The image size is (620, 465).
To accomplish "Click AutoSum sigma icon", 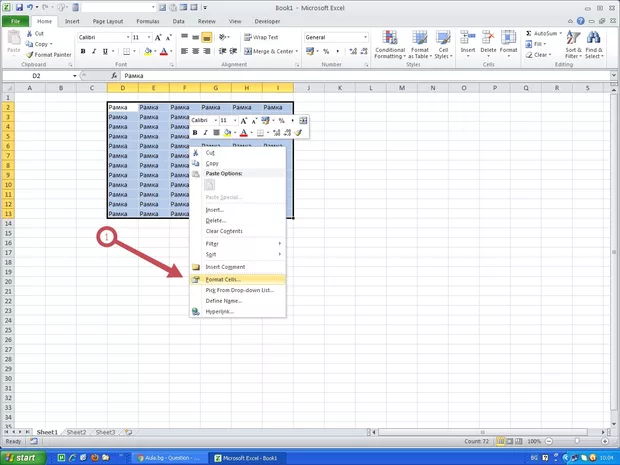I will [x=527, y=33].
